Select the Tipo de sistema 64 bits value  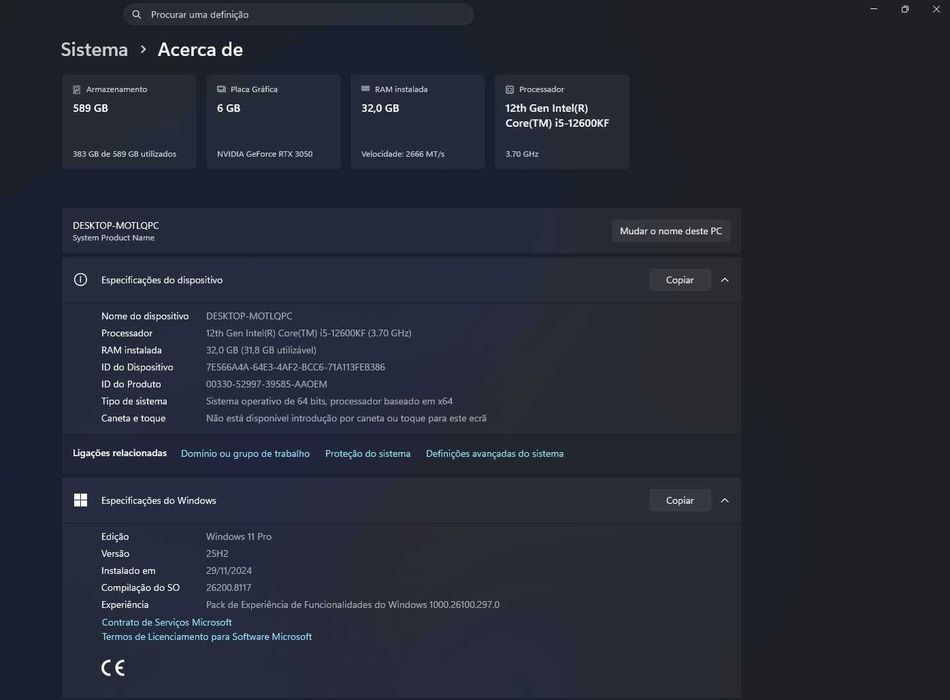pyautogui.click(x=329, y=401)
